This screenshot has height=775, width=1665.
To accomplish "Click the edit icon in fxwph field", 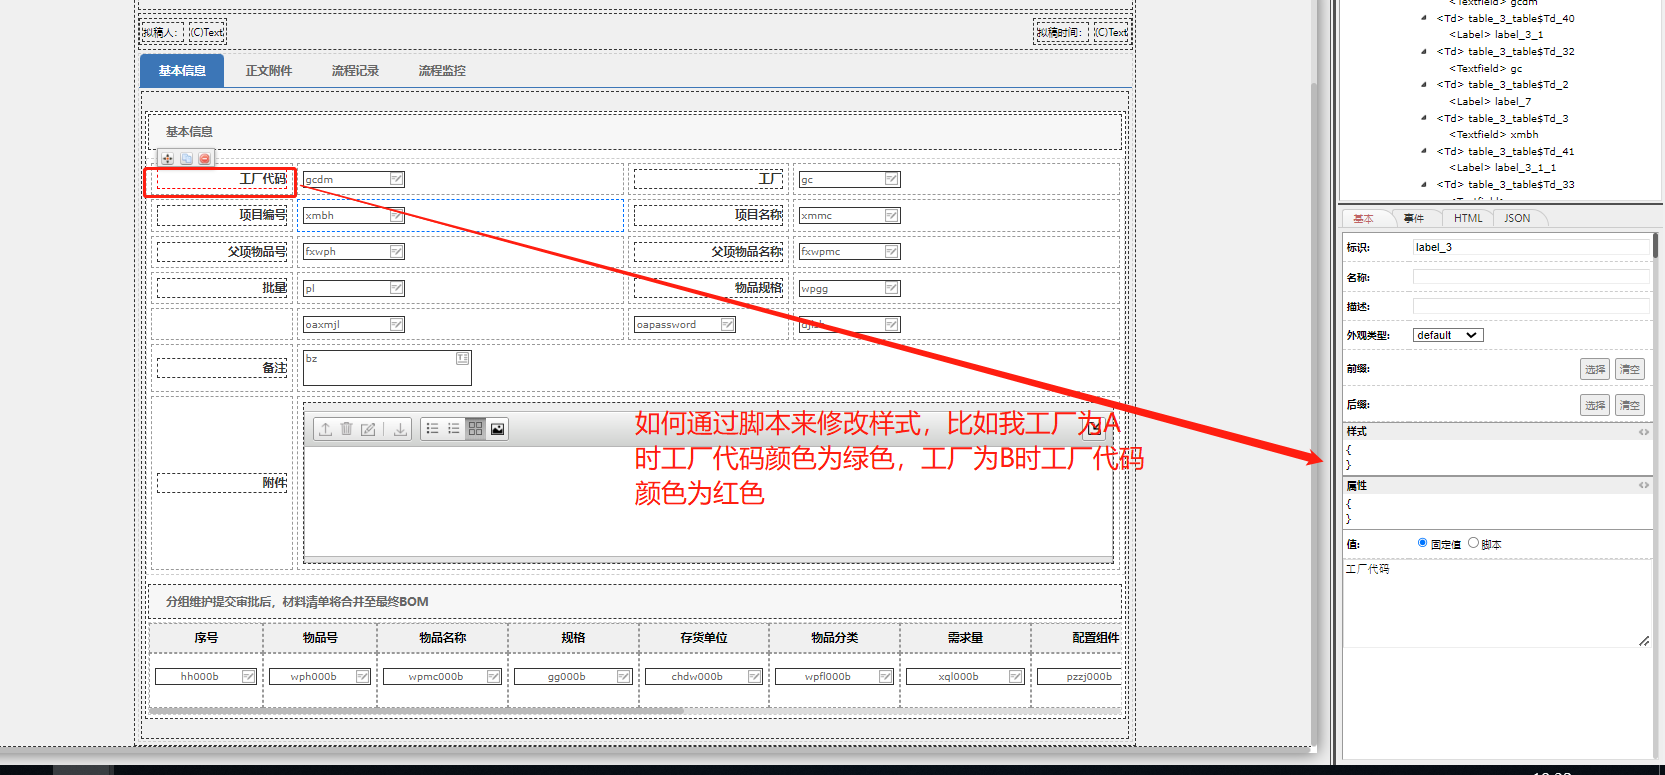I will tap(397, 252).
